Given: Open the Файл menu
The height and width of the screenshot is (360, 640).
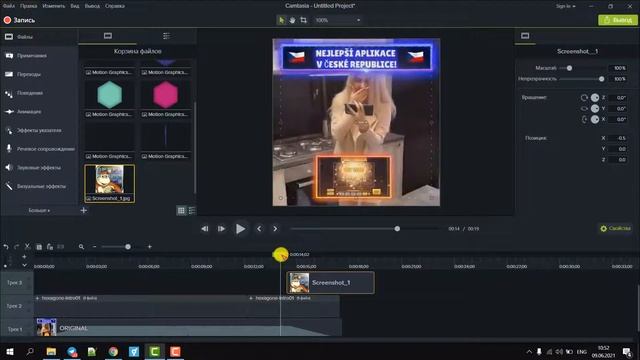Looking at the screenshot, I should click(9, 6).
